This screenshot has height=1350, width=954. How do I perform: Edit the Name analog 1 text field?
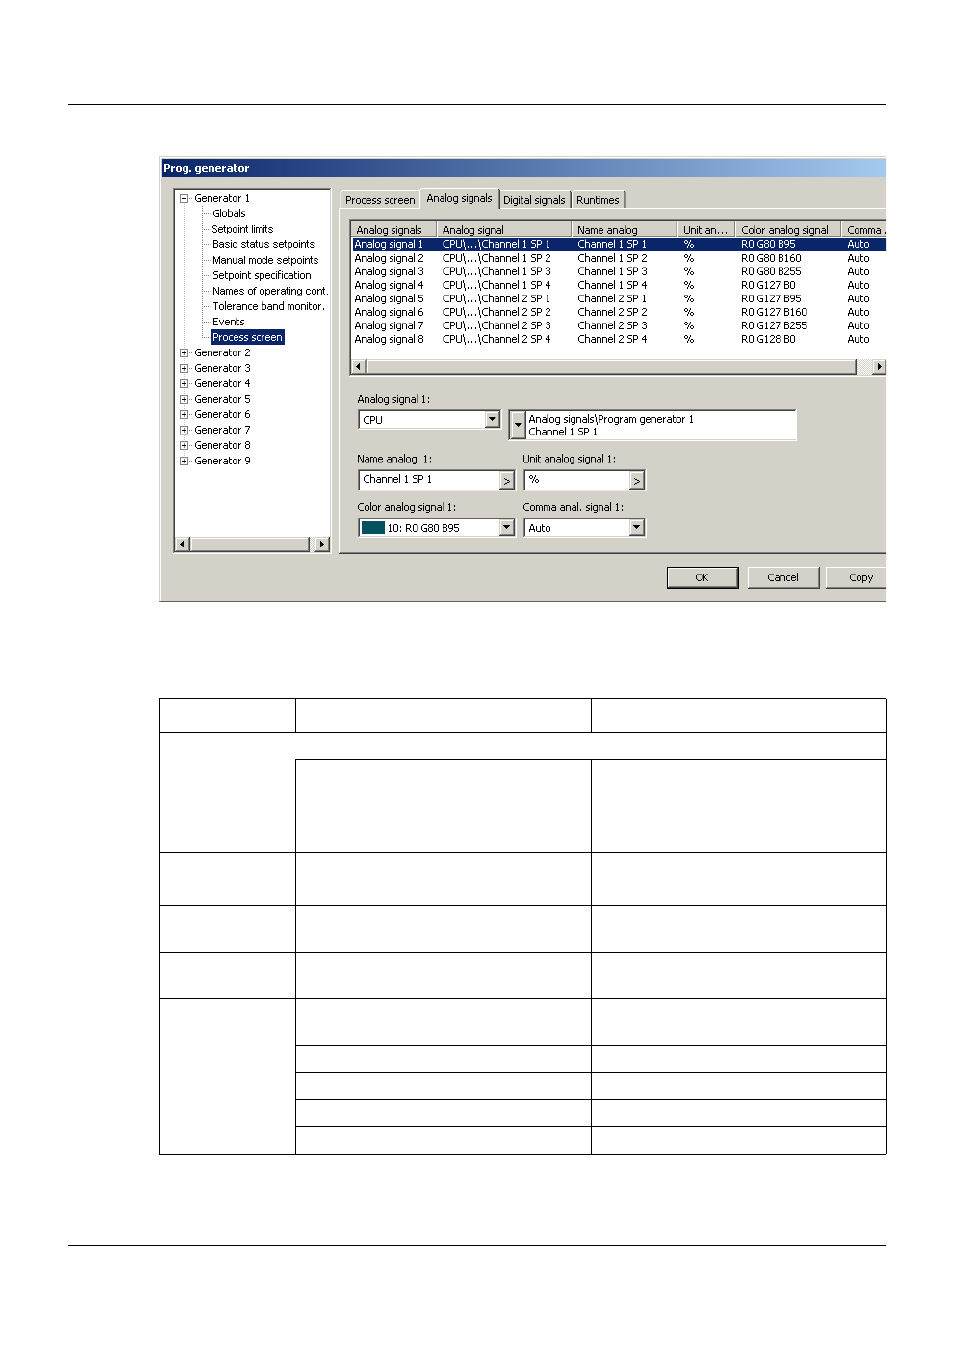[429, 480]
